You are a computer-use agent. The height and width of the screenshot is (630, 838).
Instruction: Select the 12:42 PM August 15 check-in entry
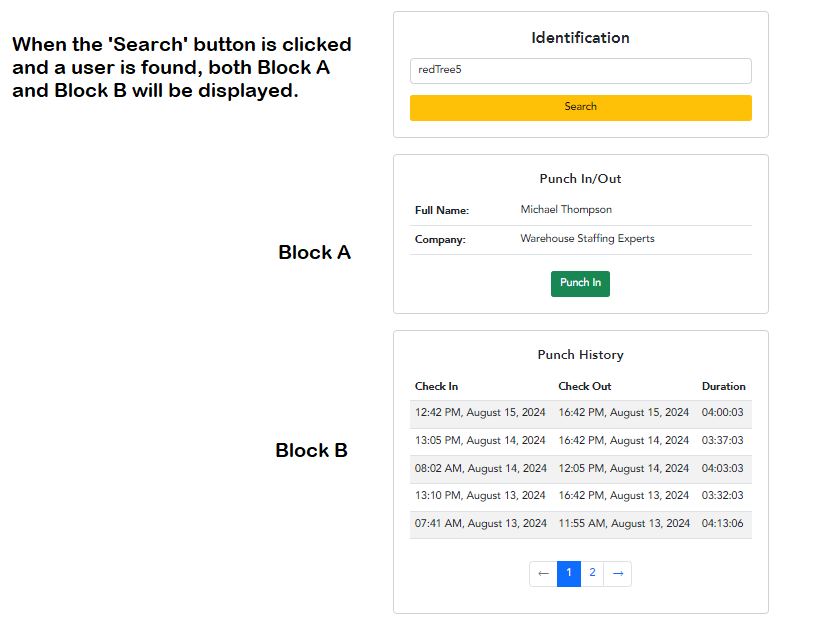tap(480, 413)
